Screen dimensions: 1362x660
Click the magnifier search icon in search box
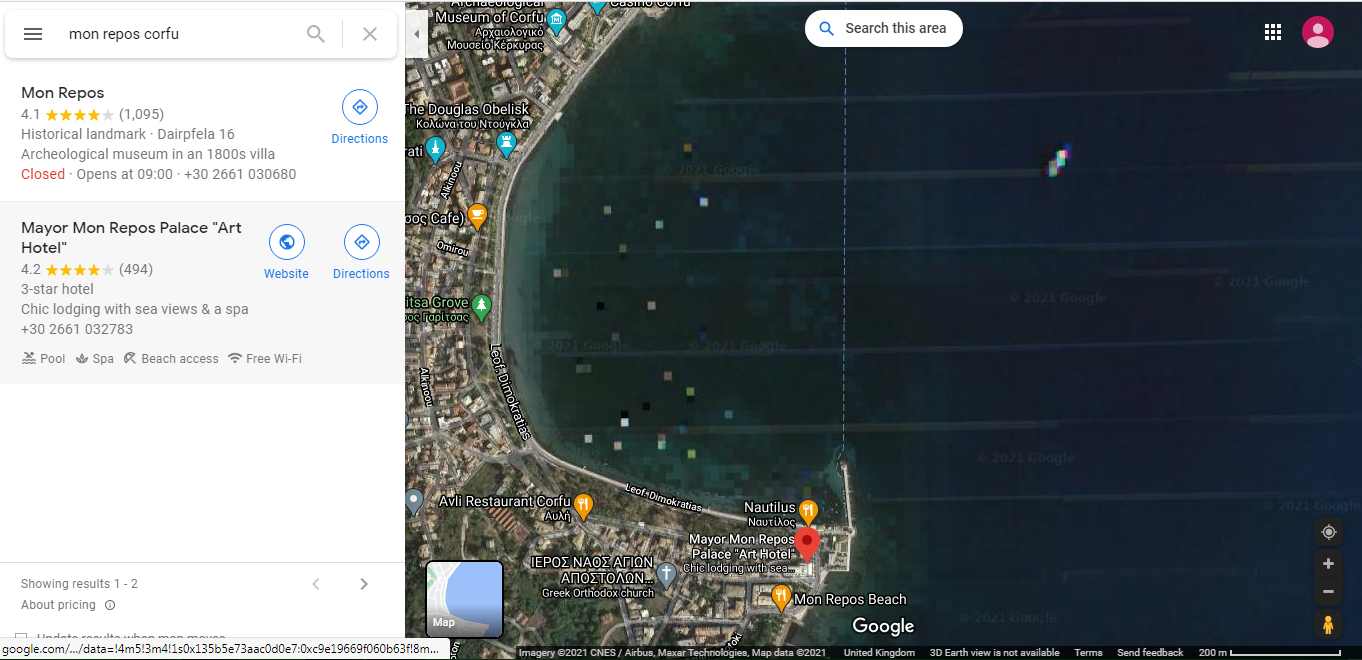pyautogui.click(x=316, y=34)
